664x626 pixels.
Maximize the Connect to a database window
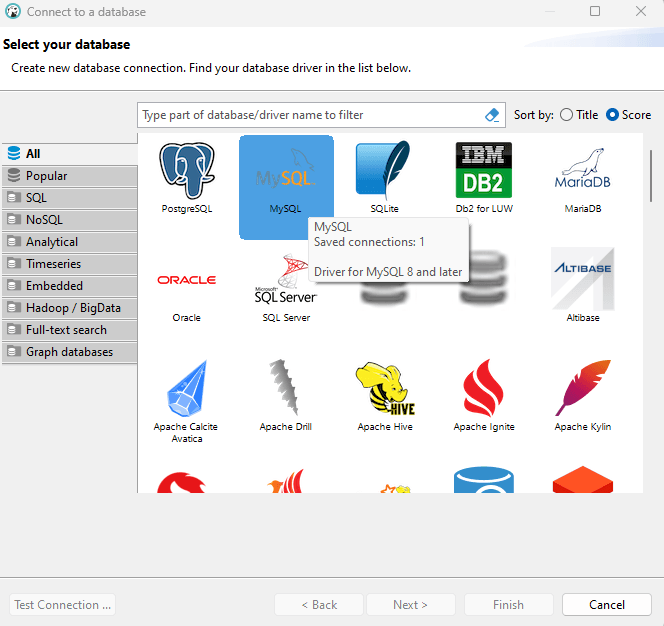(595, 11)
